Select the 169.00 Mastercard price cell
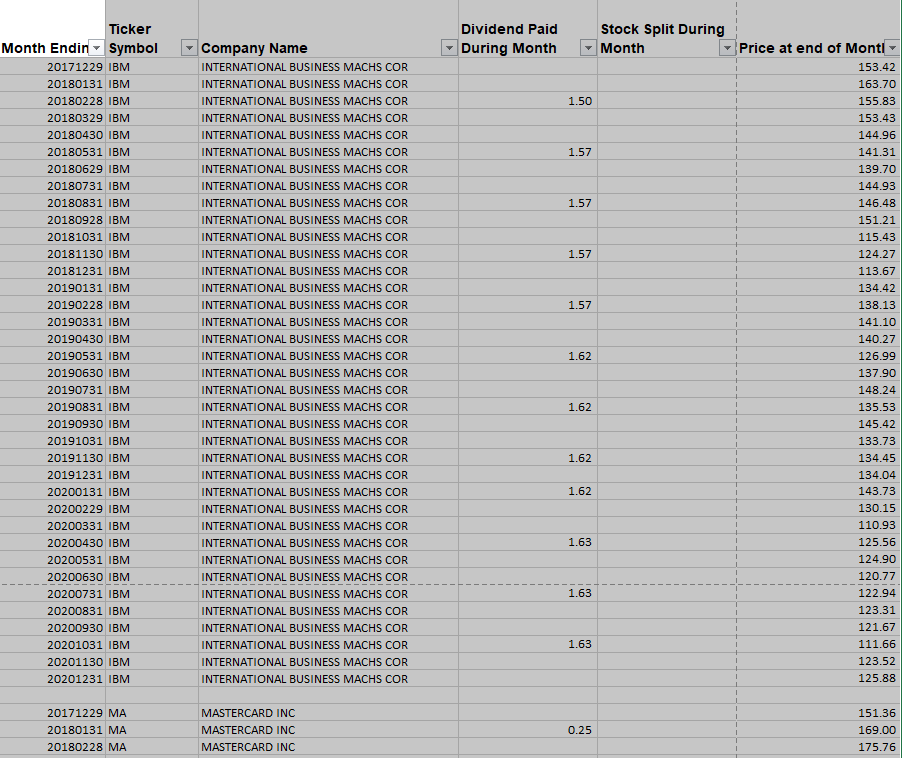Viewport: 902px width, 758px height. [860, 730]
